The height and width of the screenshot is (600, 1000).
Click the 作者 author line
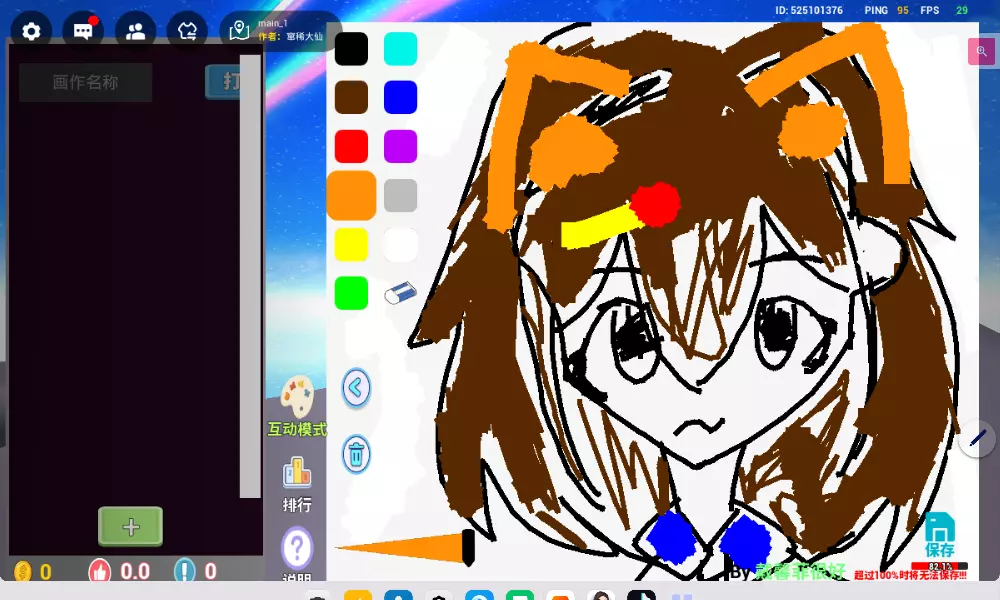pyautogui.click(x=290, y=36)
